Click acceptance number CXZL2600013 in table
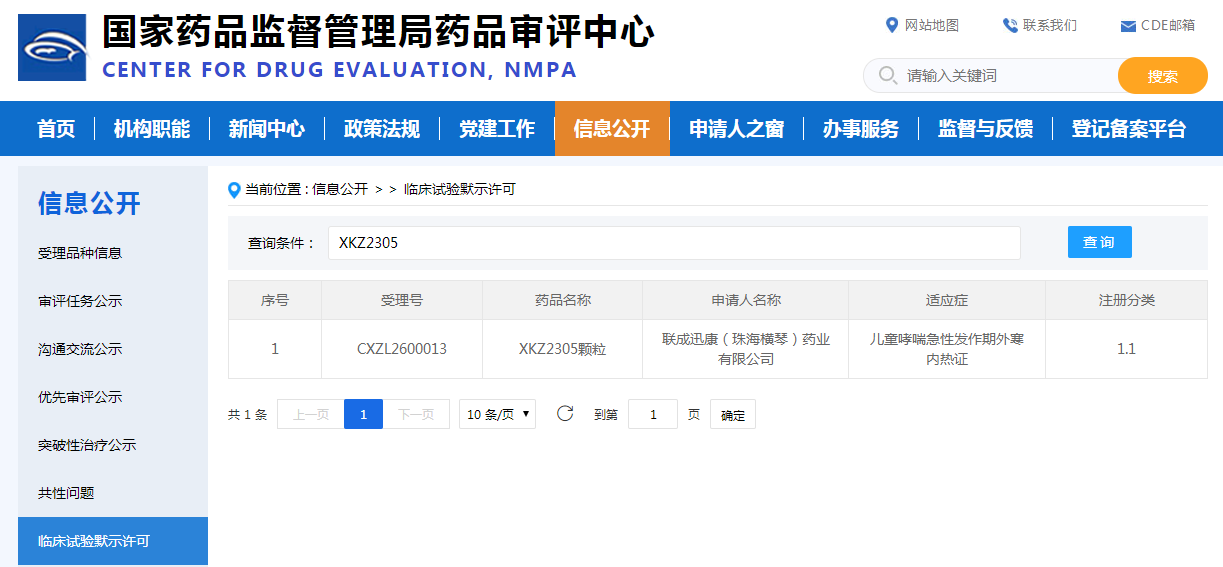This screenshot has width=1223, height=567. pyautogui.click(x=402, y=349)
